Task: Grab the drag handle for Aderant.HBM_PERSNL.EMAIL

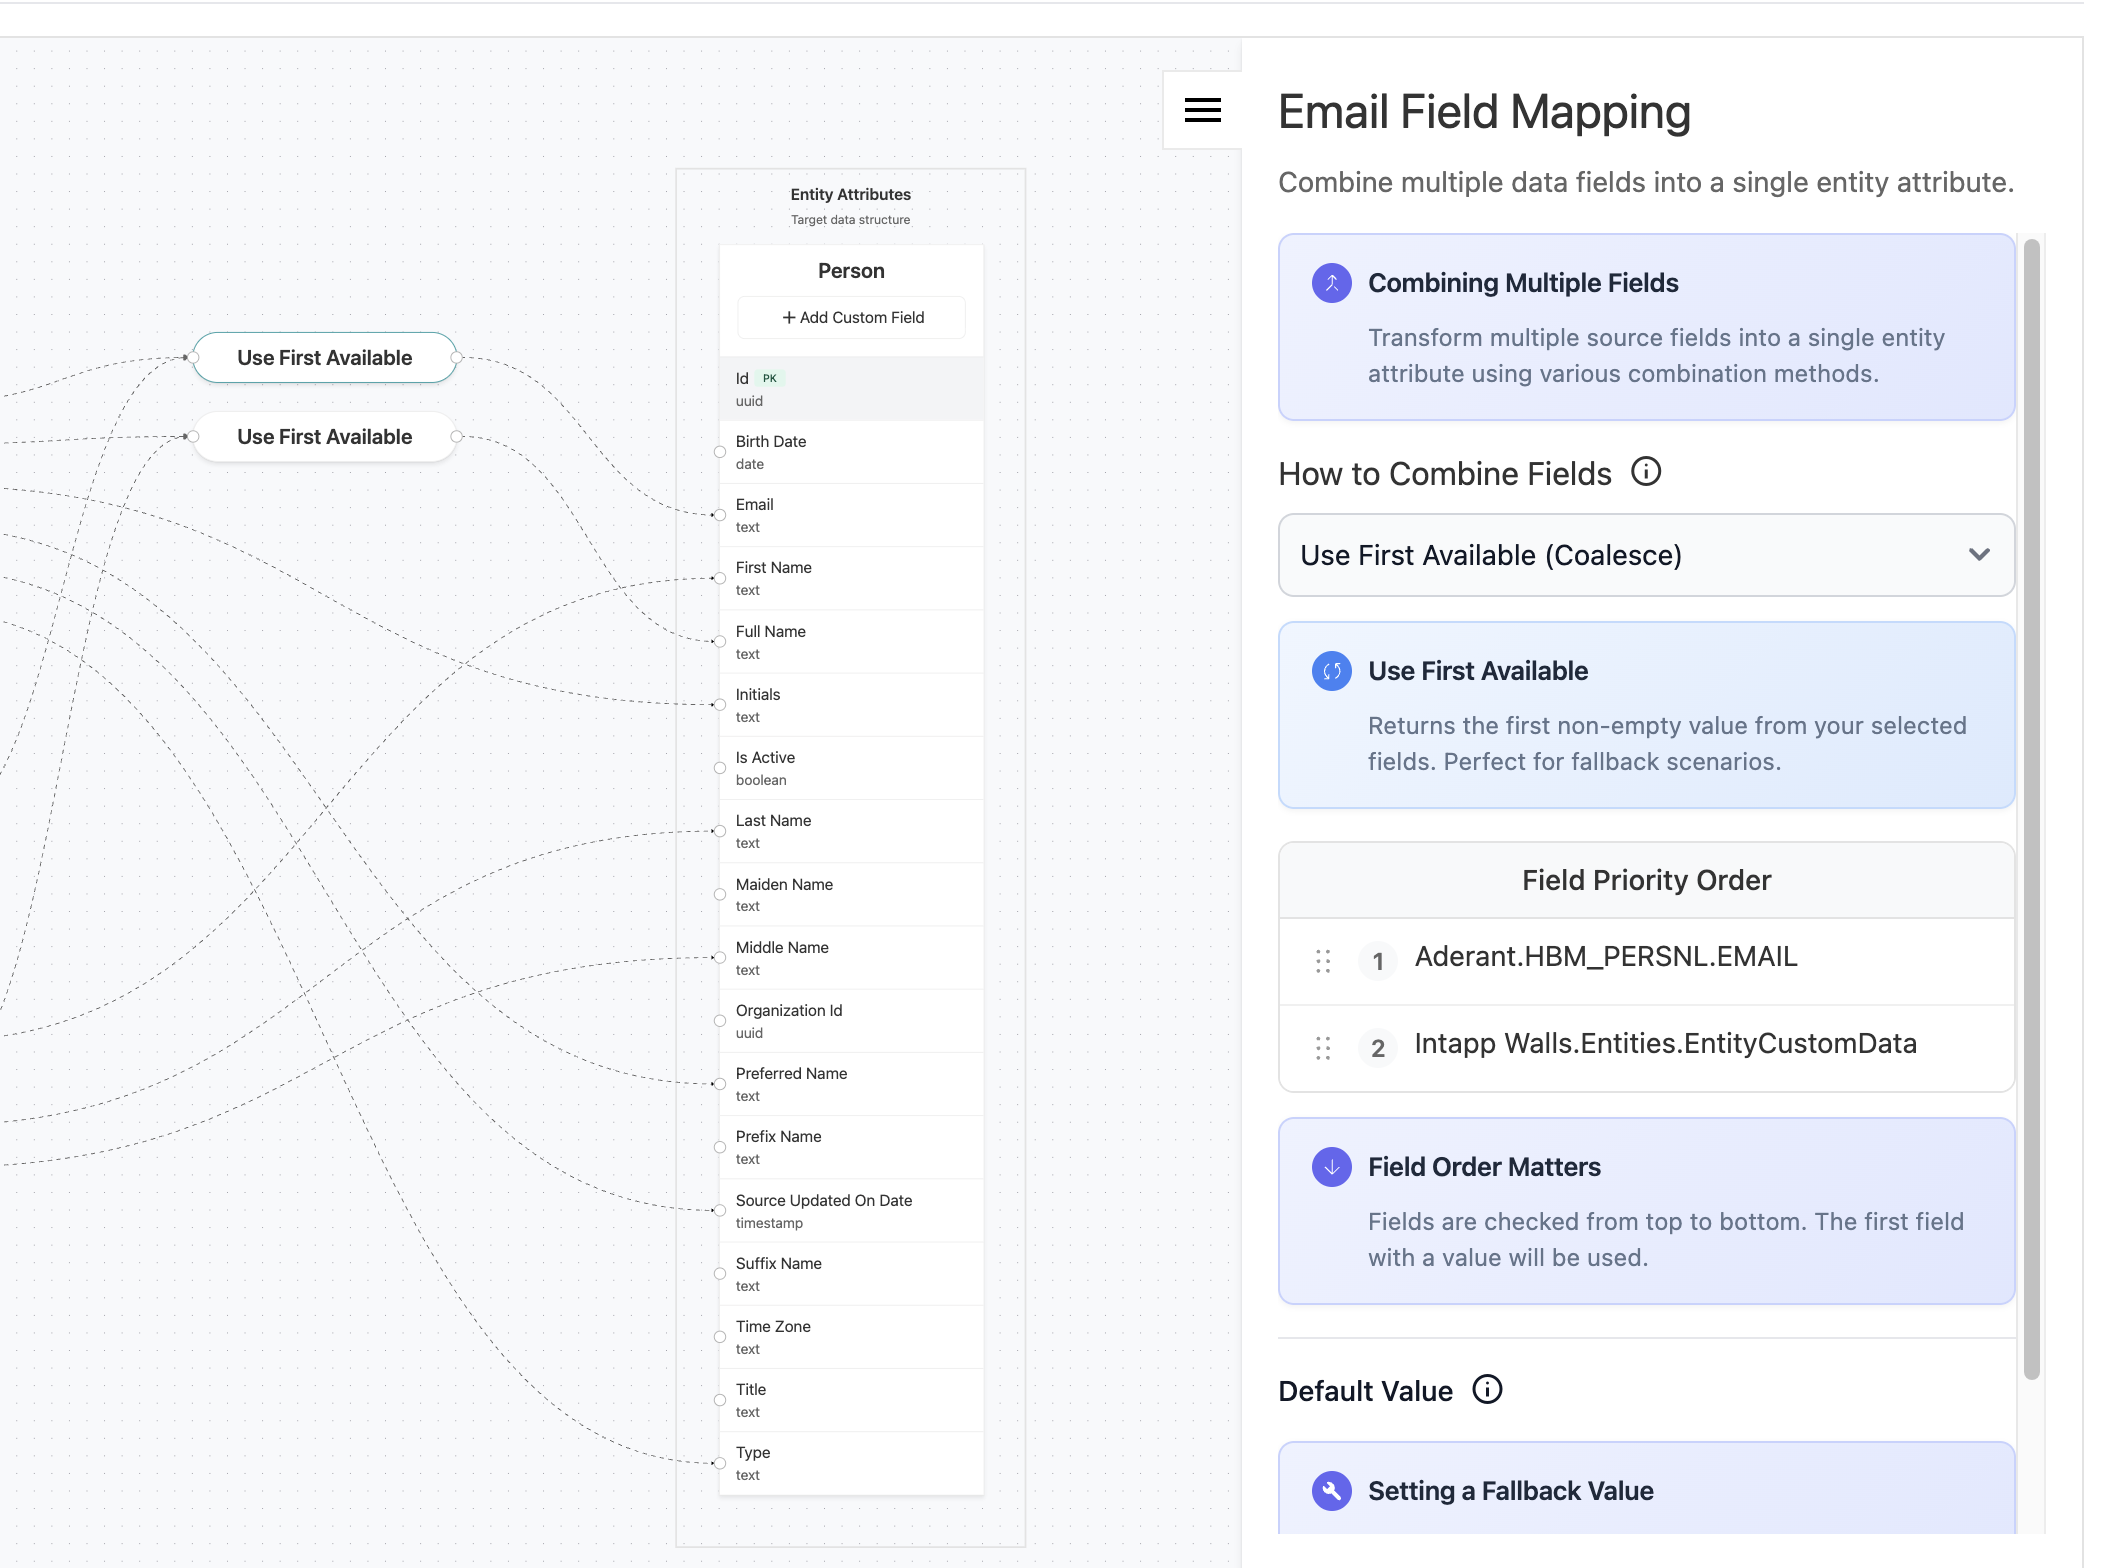Action: (x=1323, y=961)
